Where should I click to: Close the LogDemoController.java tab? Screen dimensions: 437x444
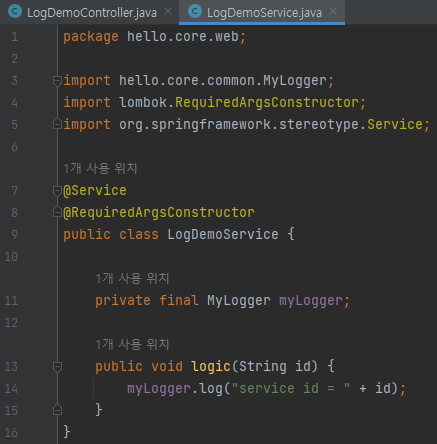point(168,12)
